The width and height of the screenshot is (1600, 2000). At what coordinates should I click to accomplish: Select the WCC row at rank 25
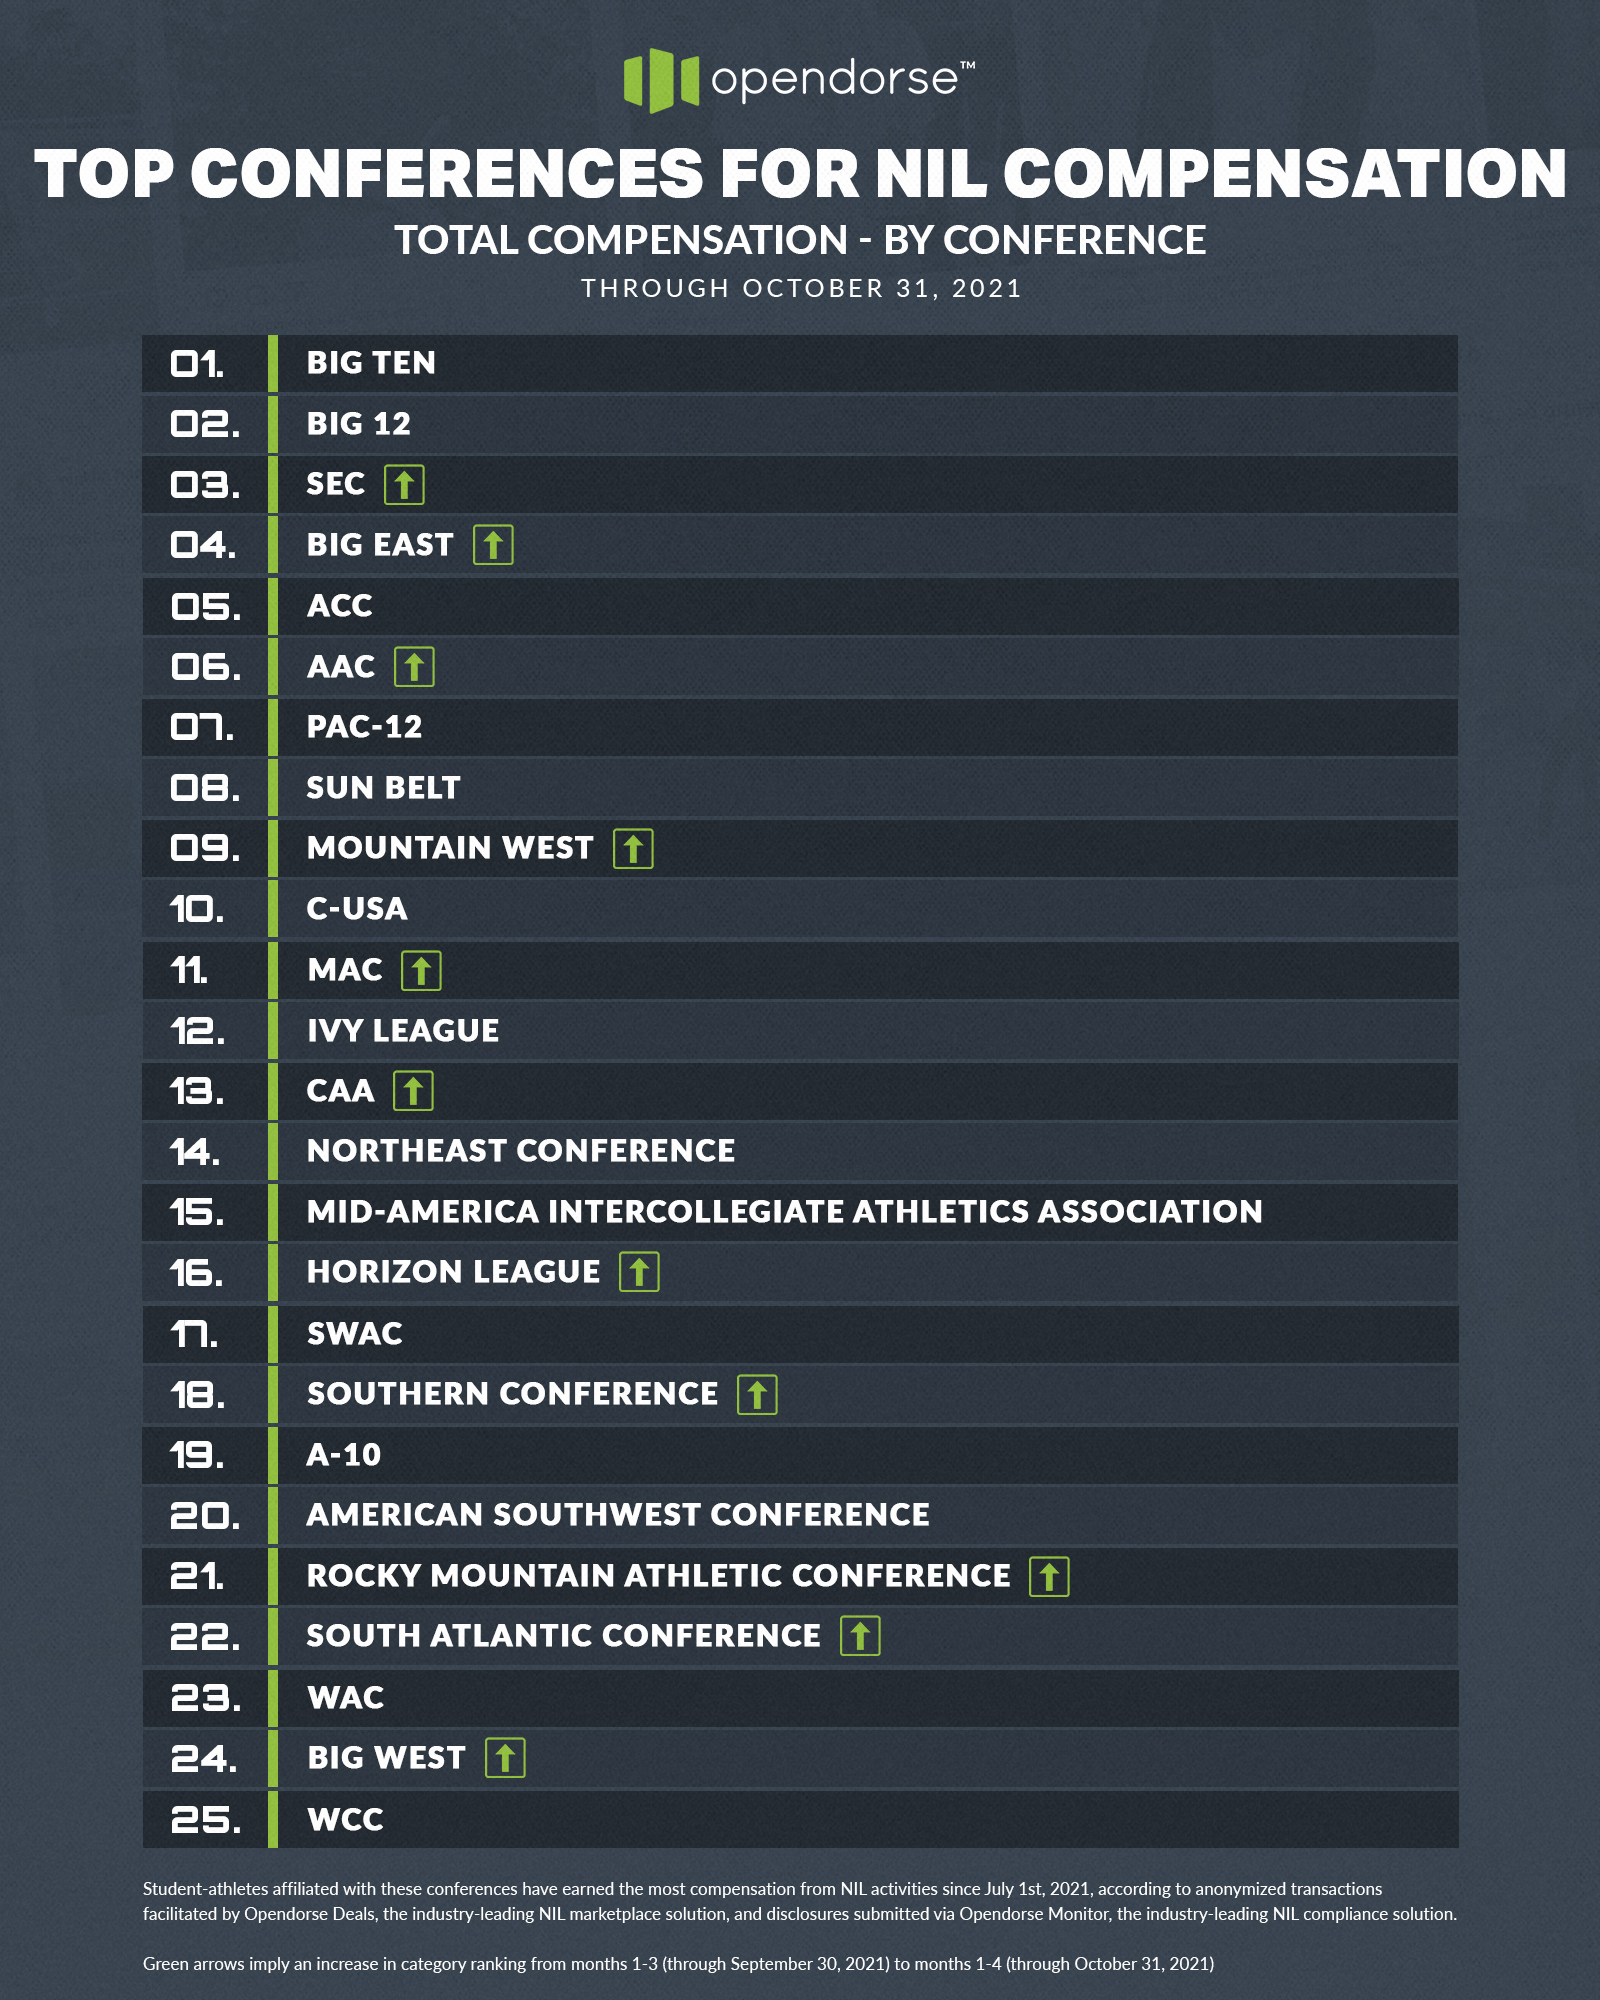(800, 1819)
